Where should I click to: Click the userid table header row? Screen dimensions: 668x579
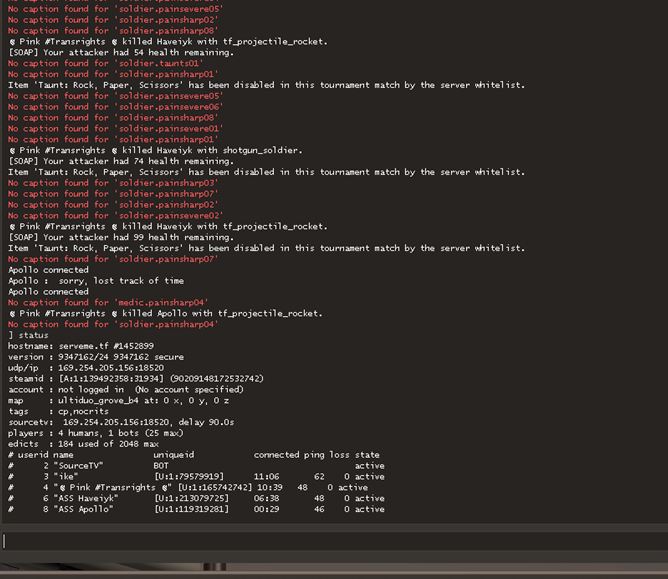point(193,455)
